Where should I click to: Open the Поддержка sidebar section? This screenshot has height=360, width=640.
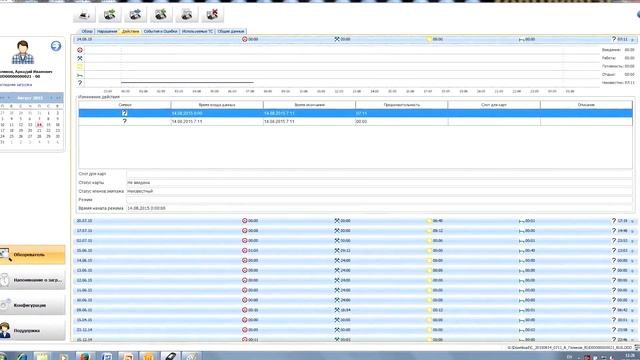coord(32,331)
